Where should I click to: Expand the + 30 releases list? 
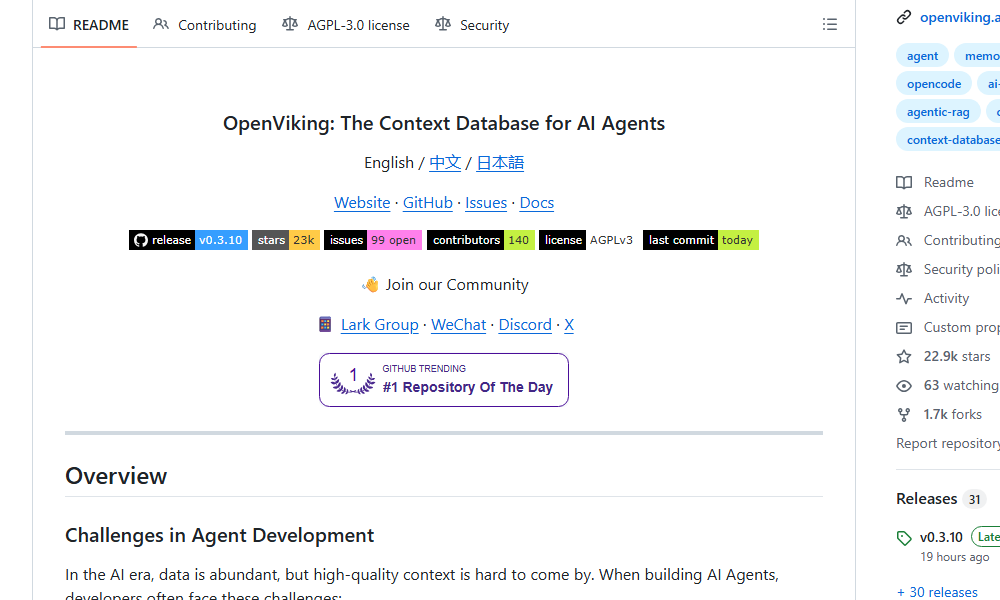pos(936,591)
